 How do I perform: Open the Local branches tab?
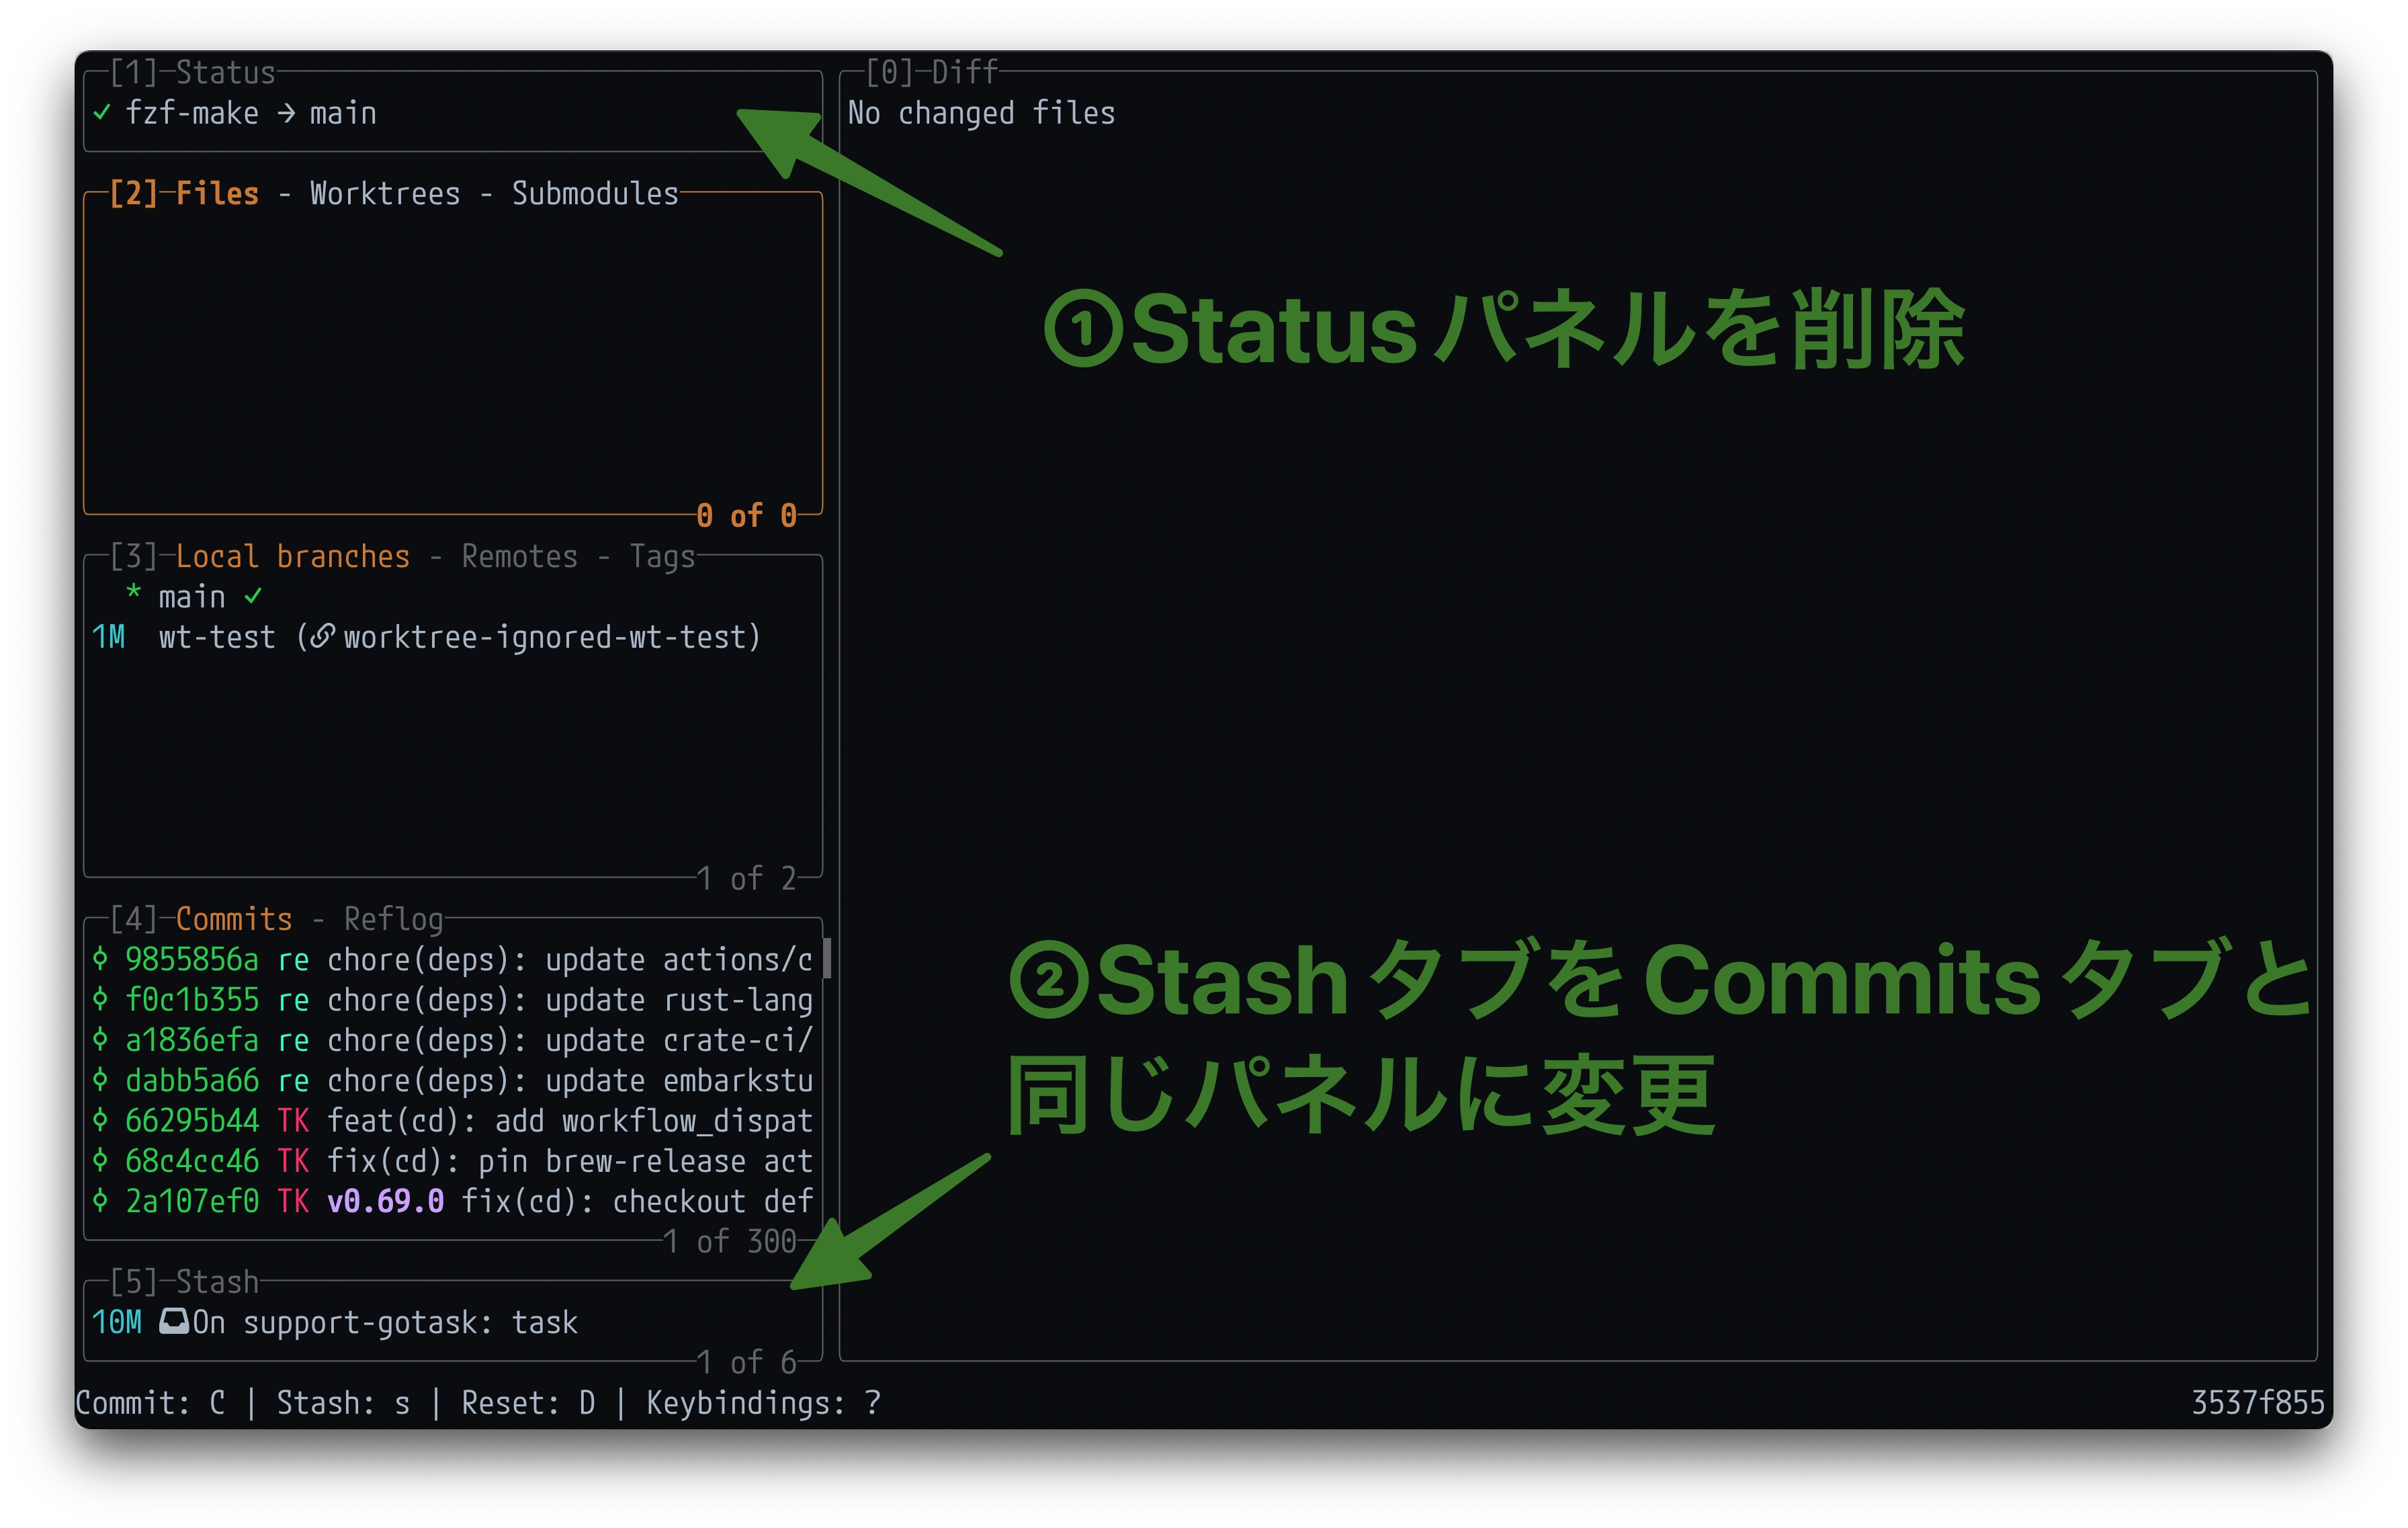pyautogui.click(x=293, y=556)
